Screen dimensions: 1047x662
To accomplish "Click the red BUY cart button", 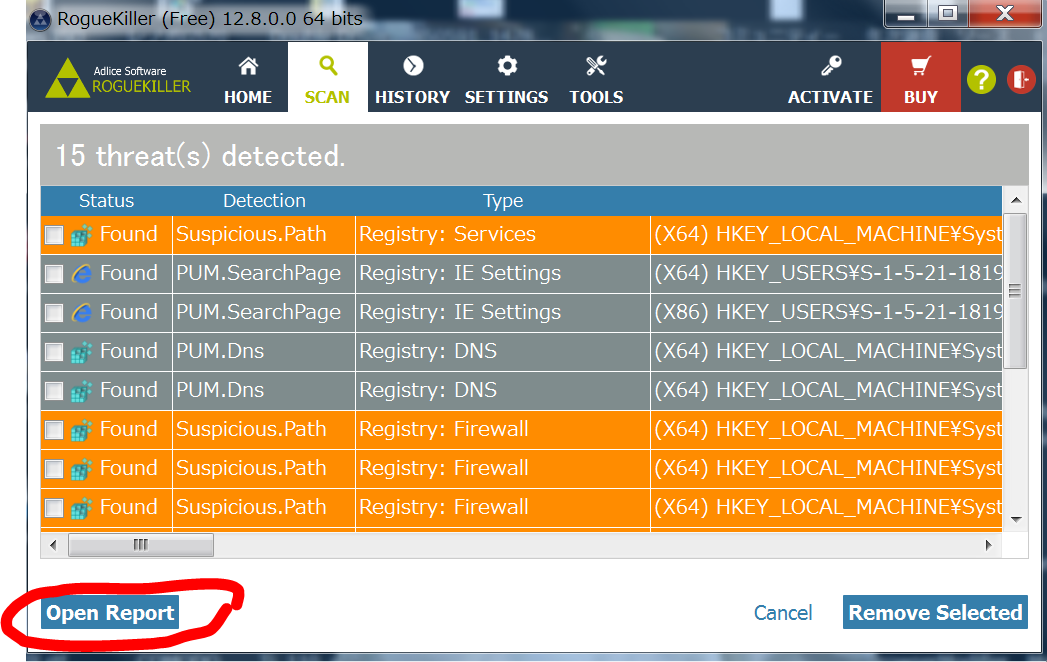I will 921,77.
